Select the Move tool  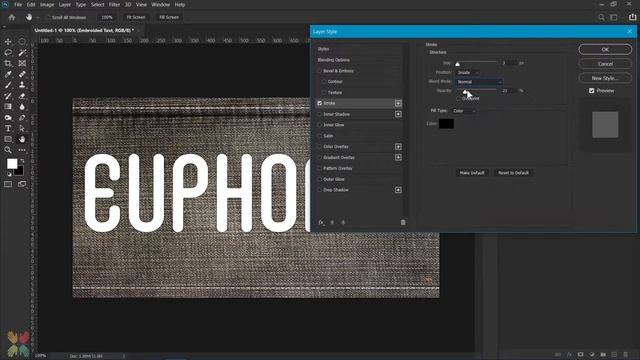[x=8, y=42]
